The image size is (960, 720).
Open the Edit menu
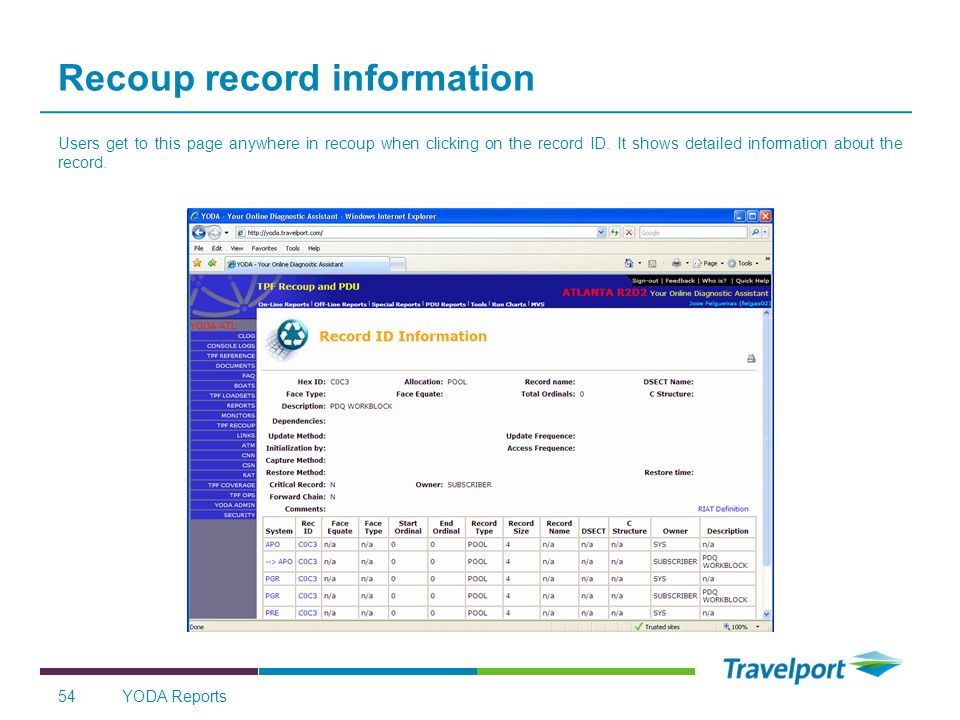tap(217, 249)
